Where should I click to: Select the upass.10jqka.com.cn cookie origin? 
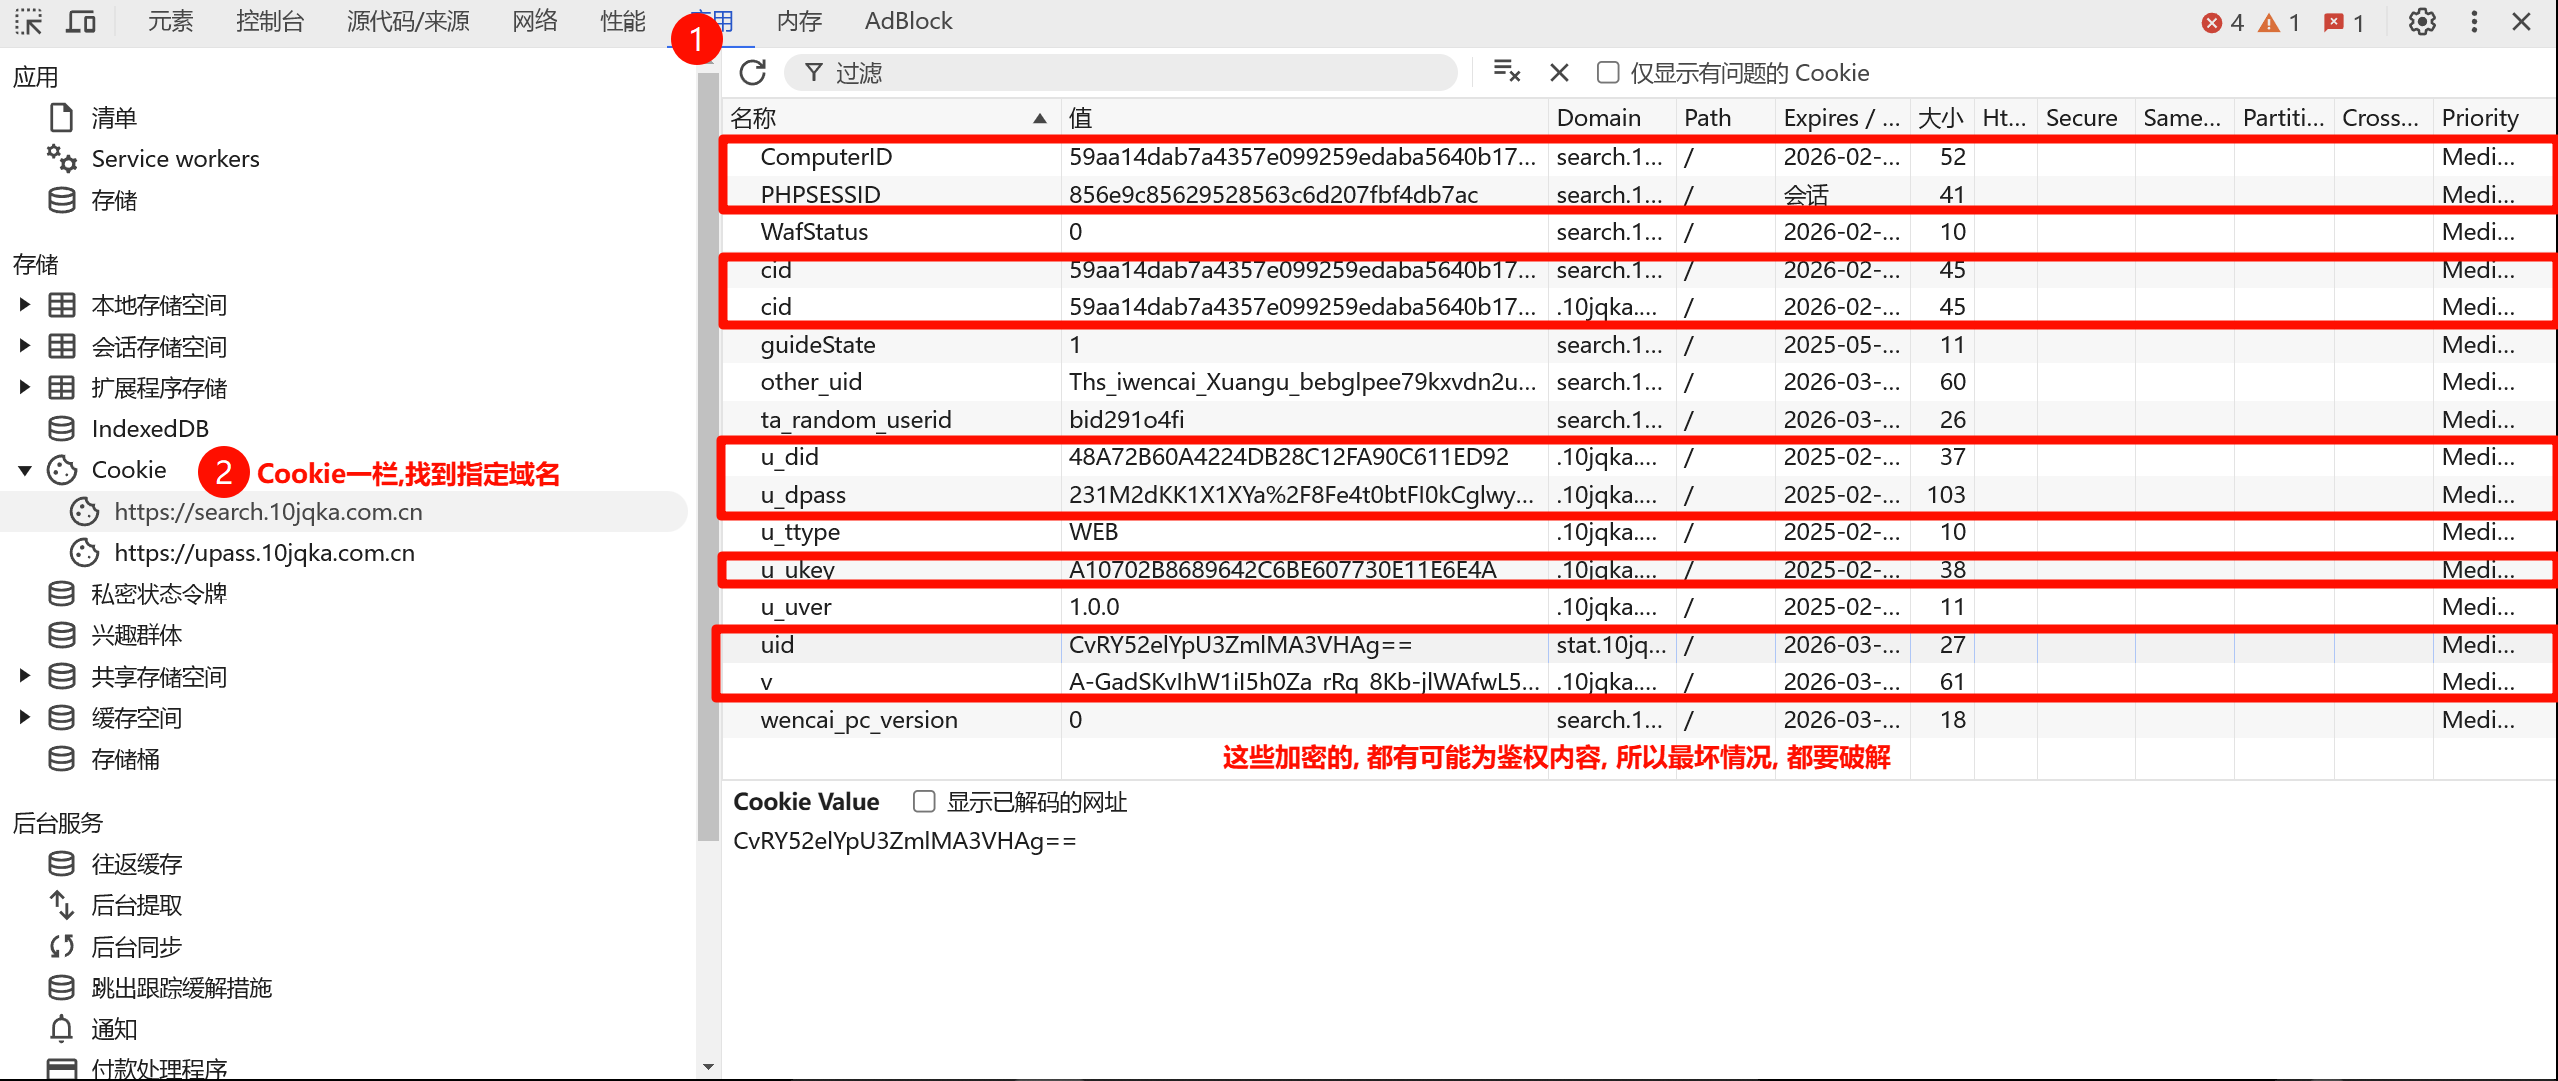[264, 553]
